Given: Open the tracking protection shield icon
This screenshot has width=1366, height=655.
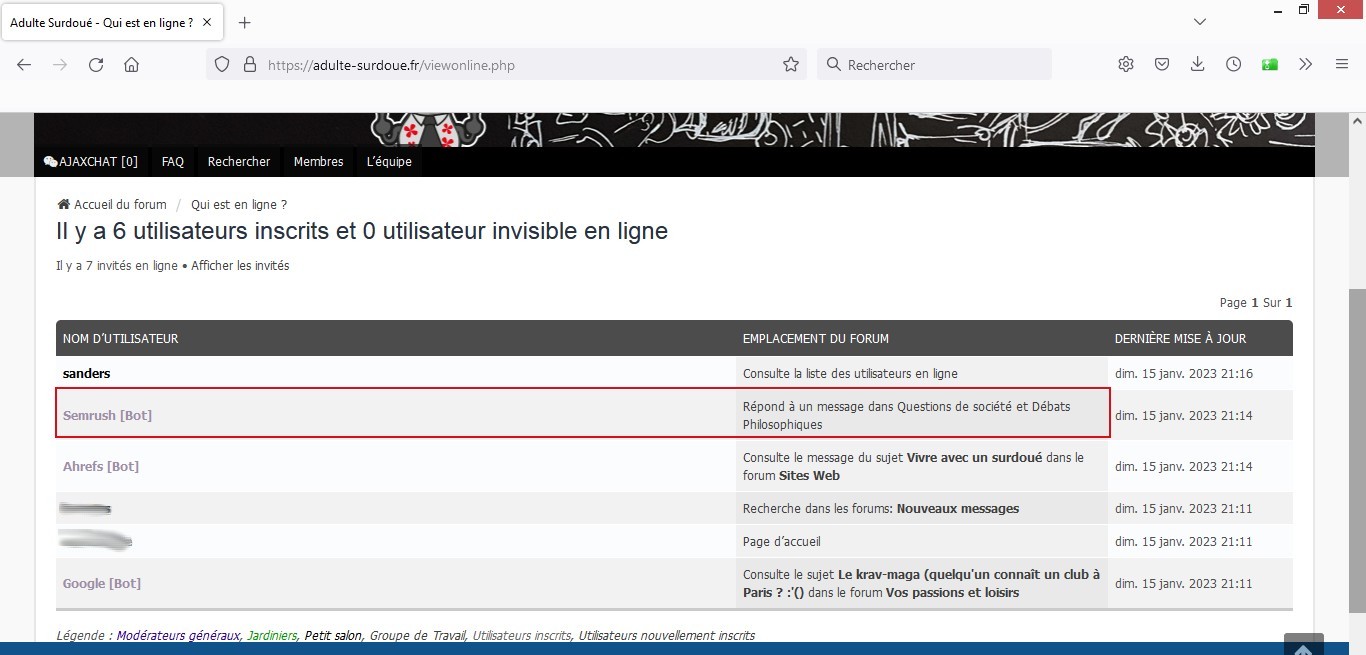Looking at the screenshot, I should coord(223,64).
